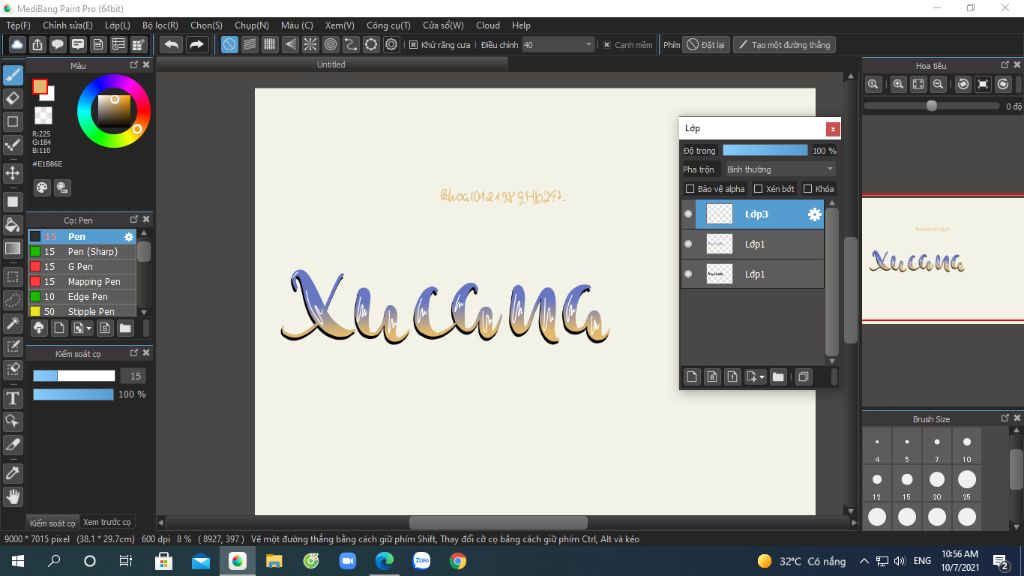Viewport: 1024px width, 576px height.
Task: Add a new layer in Lớp panel
Action: click(x=692, y=377)
